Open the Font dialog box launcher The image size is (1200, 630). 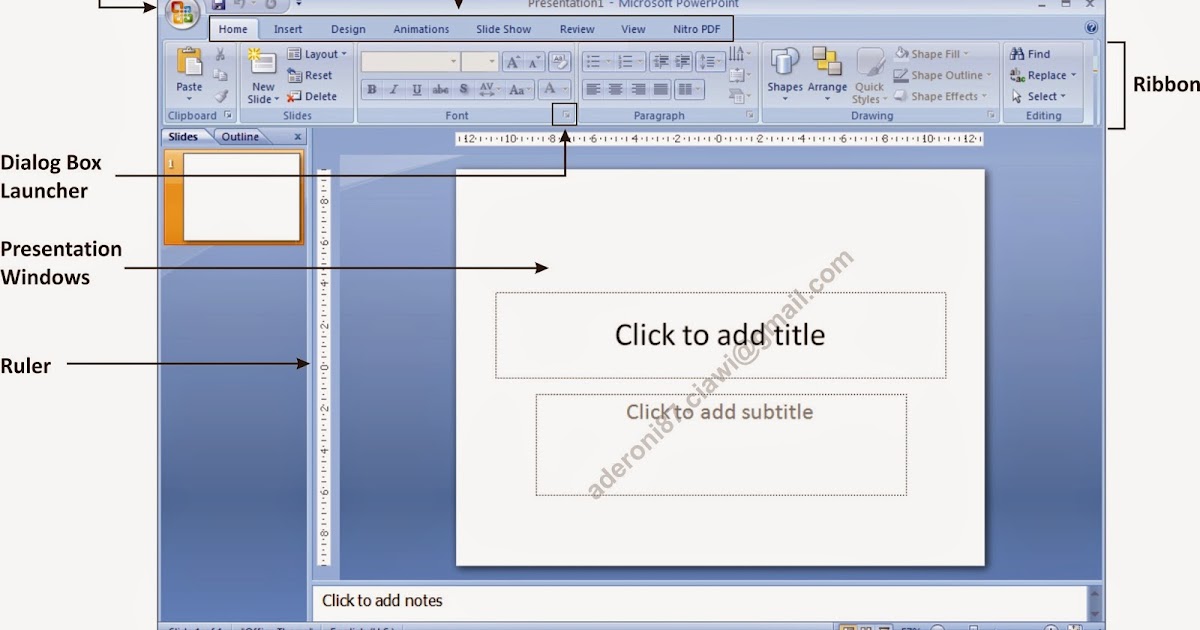pos(566,116)
